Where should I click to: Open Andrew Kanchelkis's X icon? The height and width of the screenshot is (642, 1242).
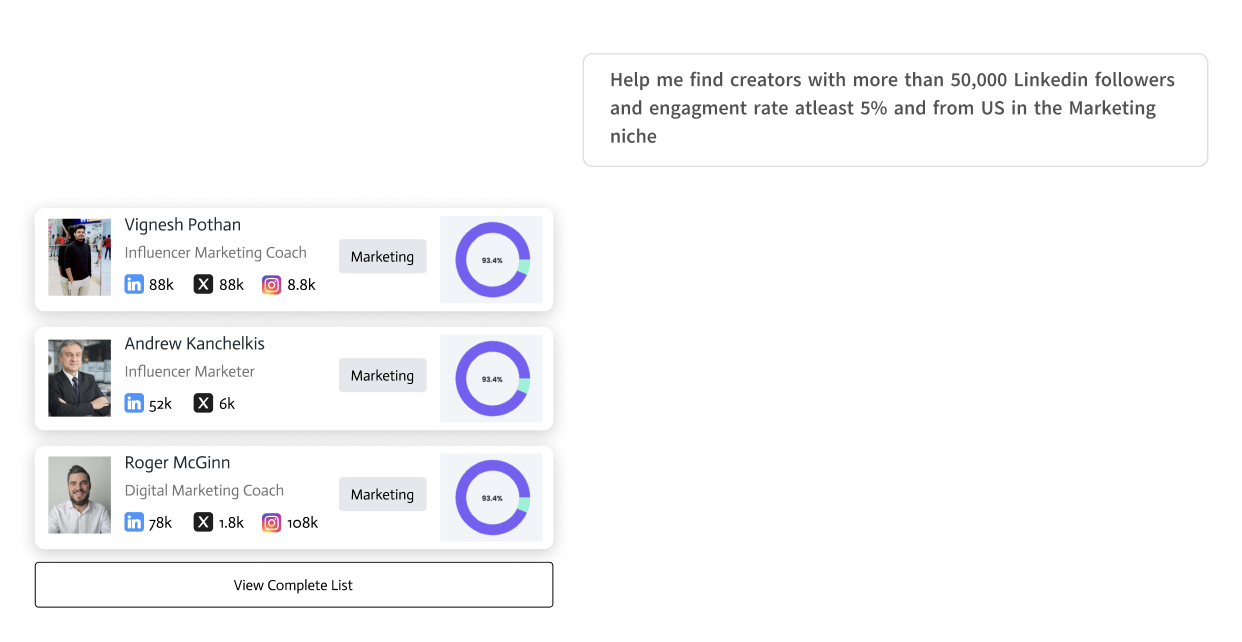coord(203,403)
